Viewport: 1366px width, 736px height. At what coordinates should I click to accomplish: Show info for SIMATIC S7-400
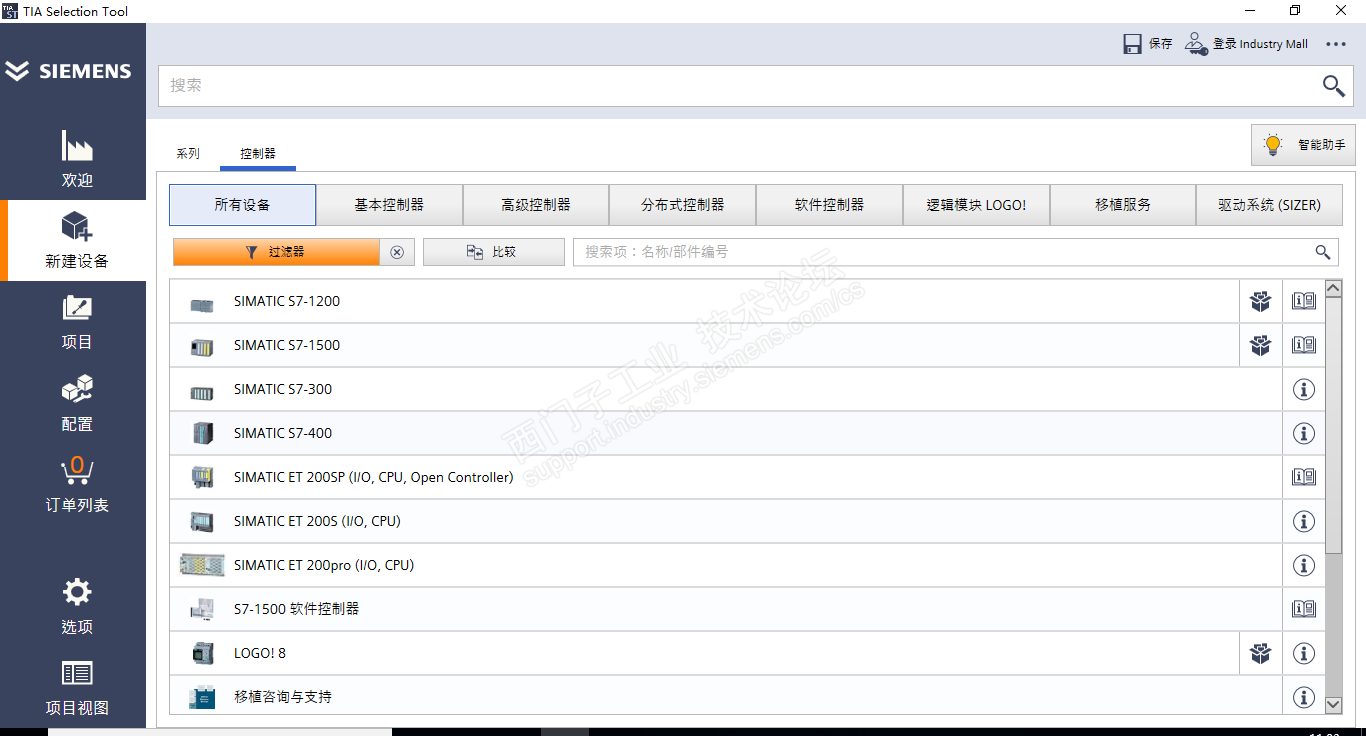tap(1304, 433)
